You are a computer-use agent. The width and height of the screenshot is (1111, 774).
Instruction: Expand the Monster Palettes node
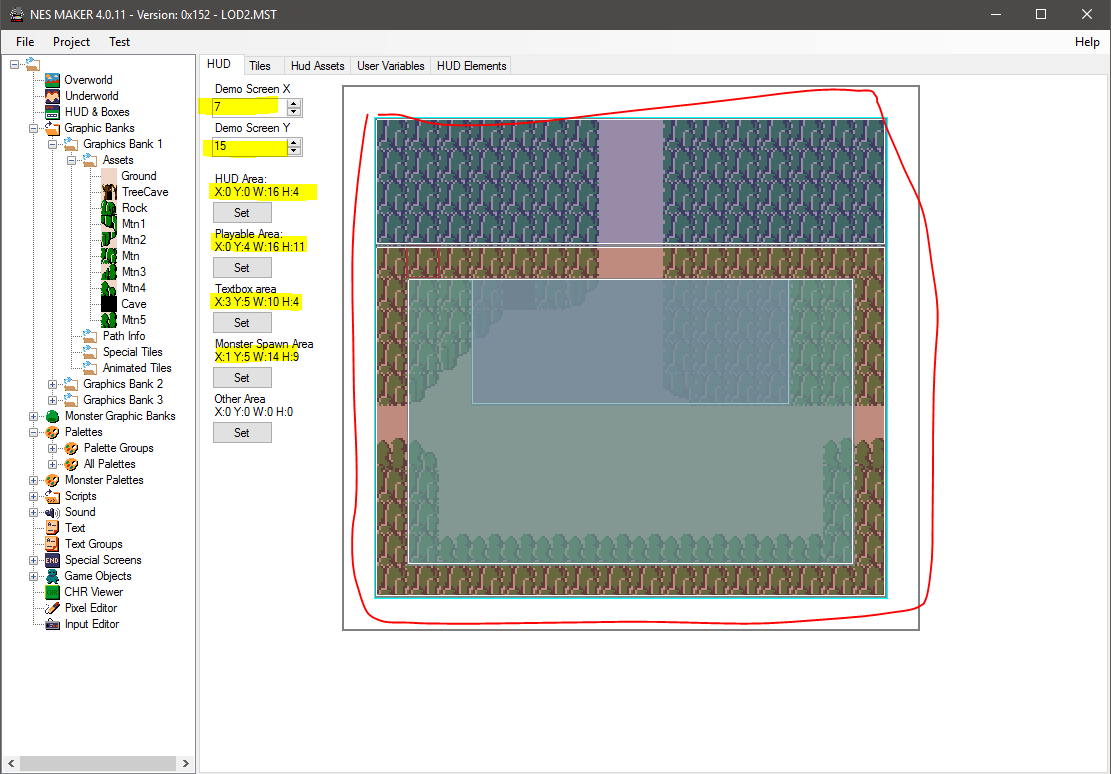click(33, 480)
